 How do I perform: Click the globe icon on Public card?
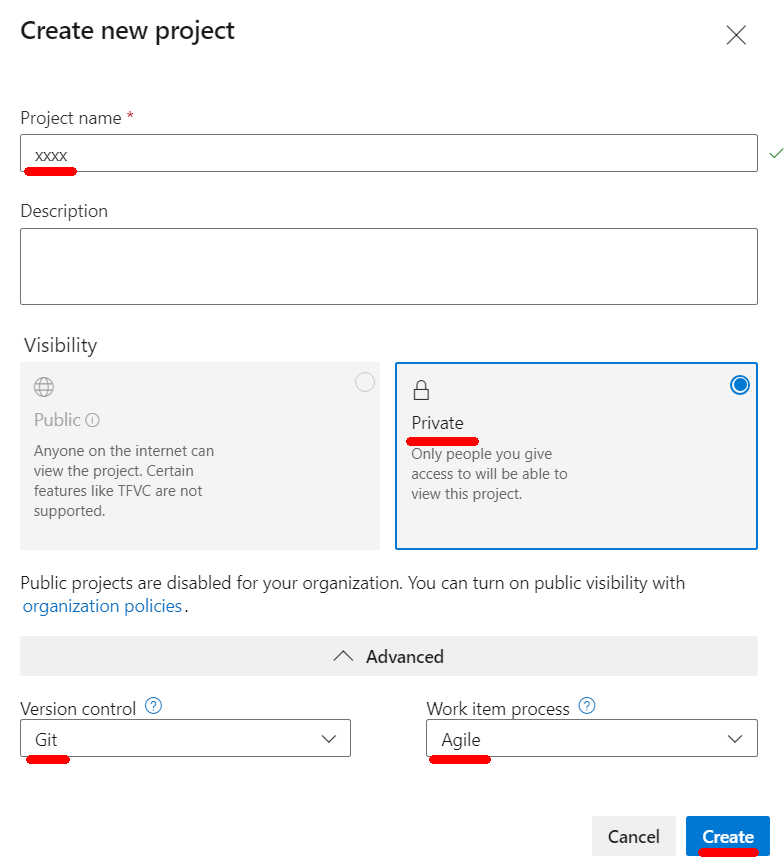43,387
